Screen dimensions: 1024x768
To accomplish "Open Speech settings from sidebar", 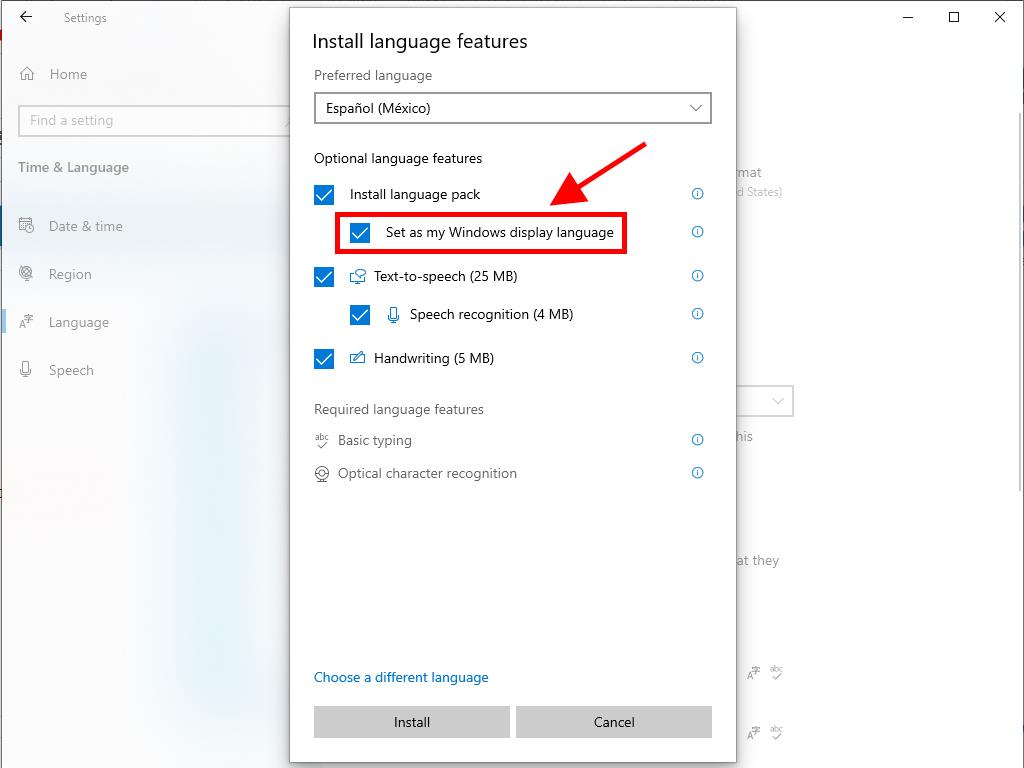I will click(x=71, y=370).
